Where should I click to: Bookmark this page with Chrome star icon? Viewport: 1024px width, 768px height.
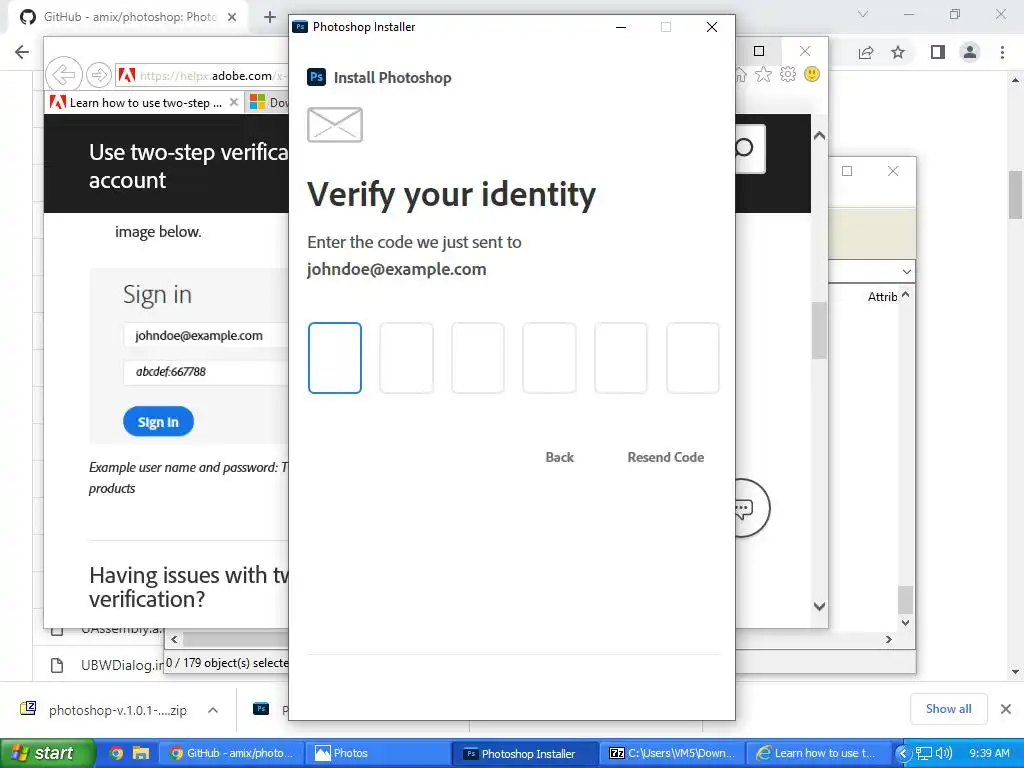[898, 52]
